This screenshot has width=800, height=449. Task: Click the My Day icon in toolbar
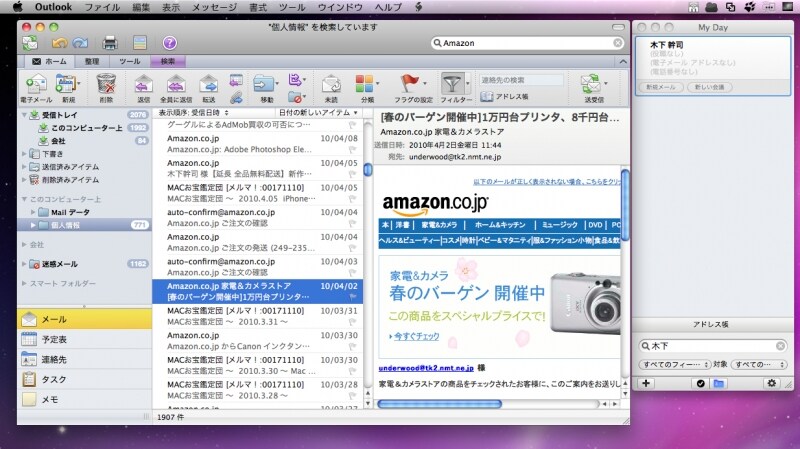point(140,43)
